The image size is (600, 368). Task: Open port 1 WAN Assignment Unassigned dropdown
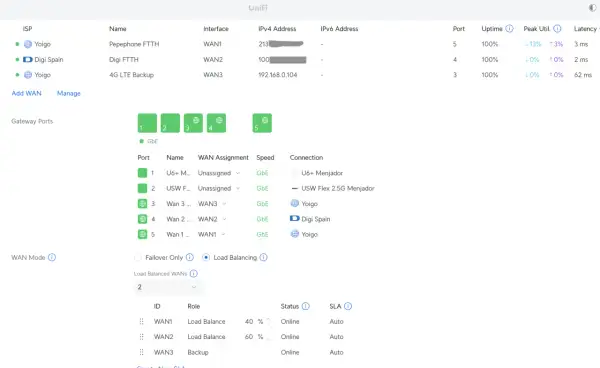point(219,173)
